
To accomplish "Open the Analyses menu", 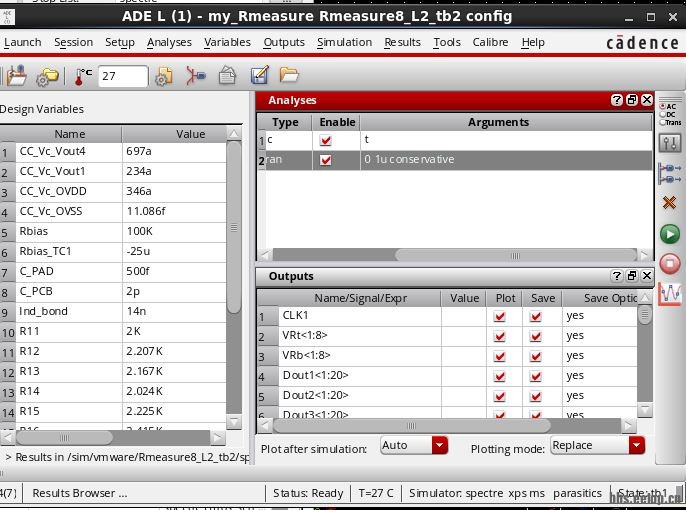I will 169,42.
